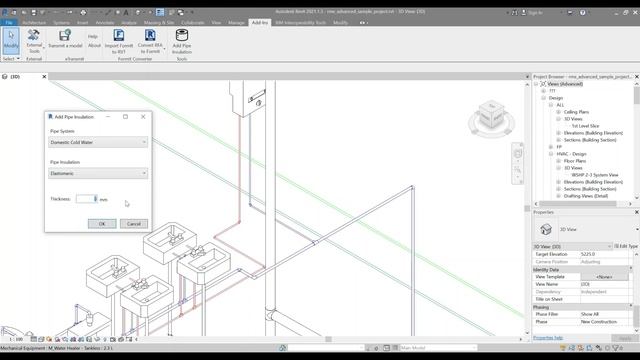Close the {3D} view tab
640x360 pixels.
[44, 77]
